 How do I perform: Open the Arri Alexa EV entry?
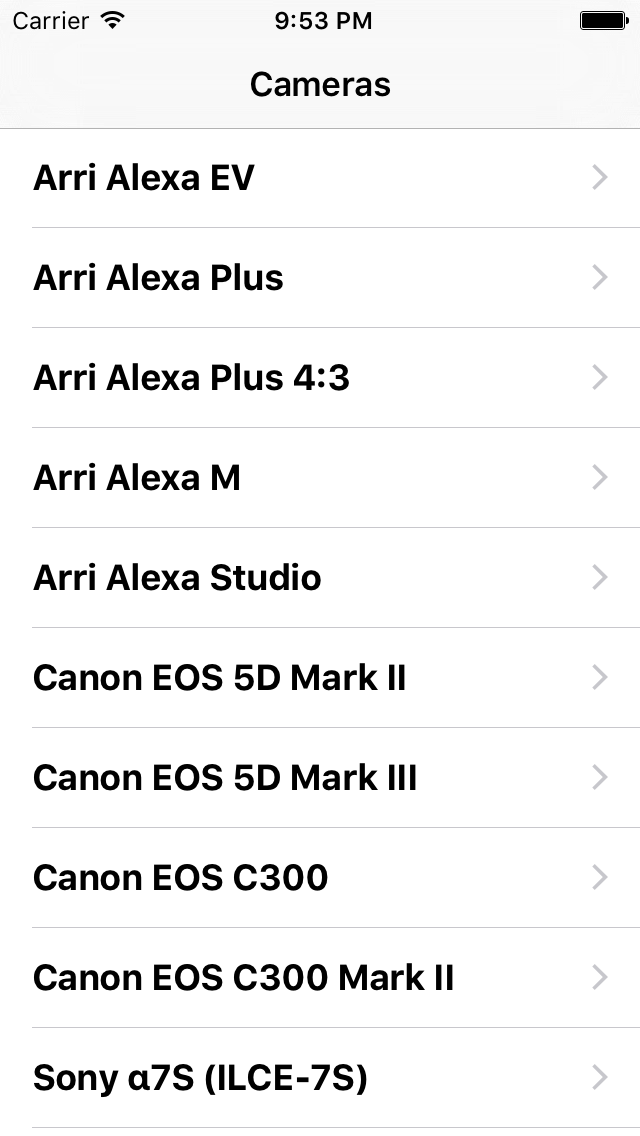(x=320, y=177)
